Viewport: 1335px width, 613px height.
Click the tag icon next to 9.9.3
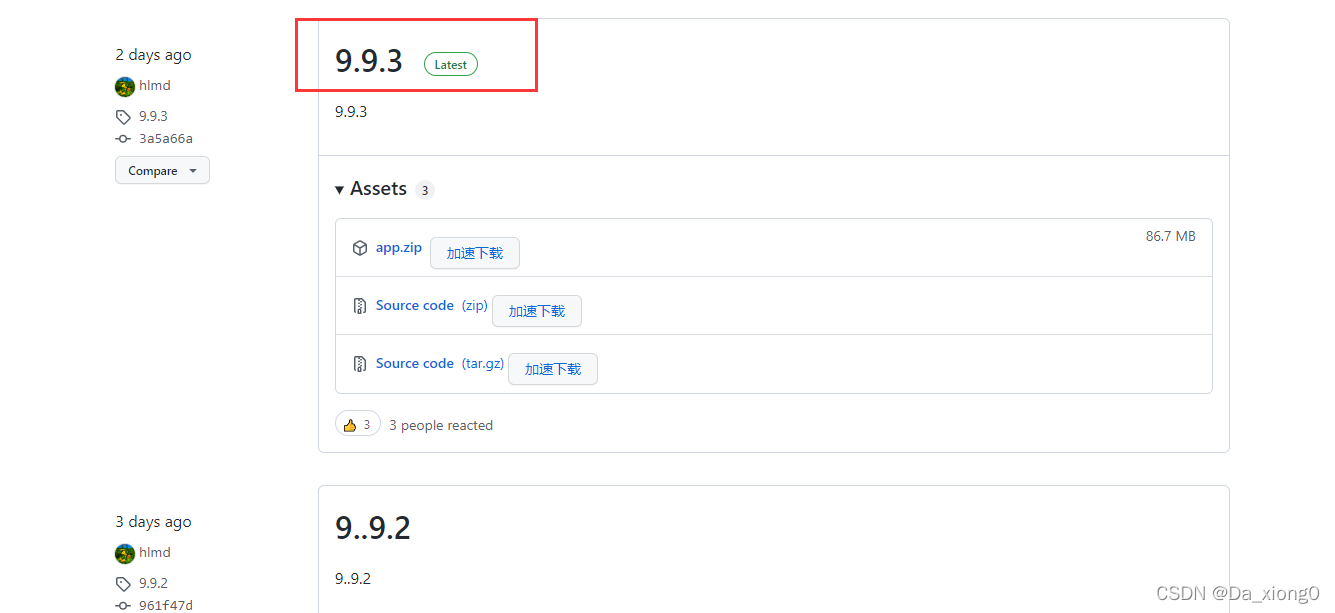[x=124, y=117]
